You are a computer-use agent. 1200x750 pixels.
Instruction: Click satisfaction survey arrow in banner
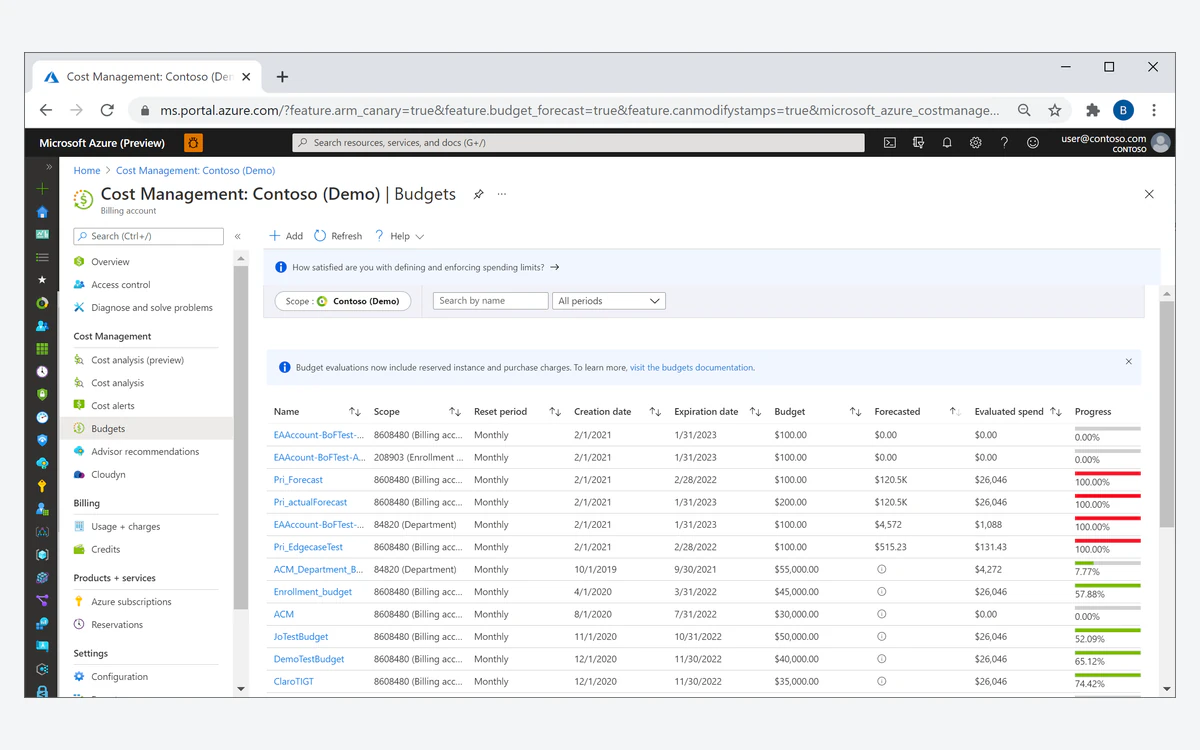(x=555, y=268)
